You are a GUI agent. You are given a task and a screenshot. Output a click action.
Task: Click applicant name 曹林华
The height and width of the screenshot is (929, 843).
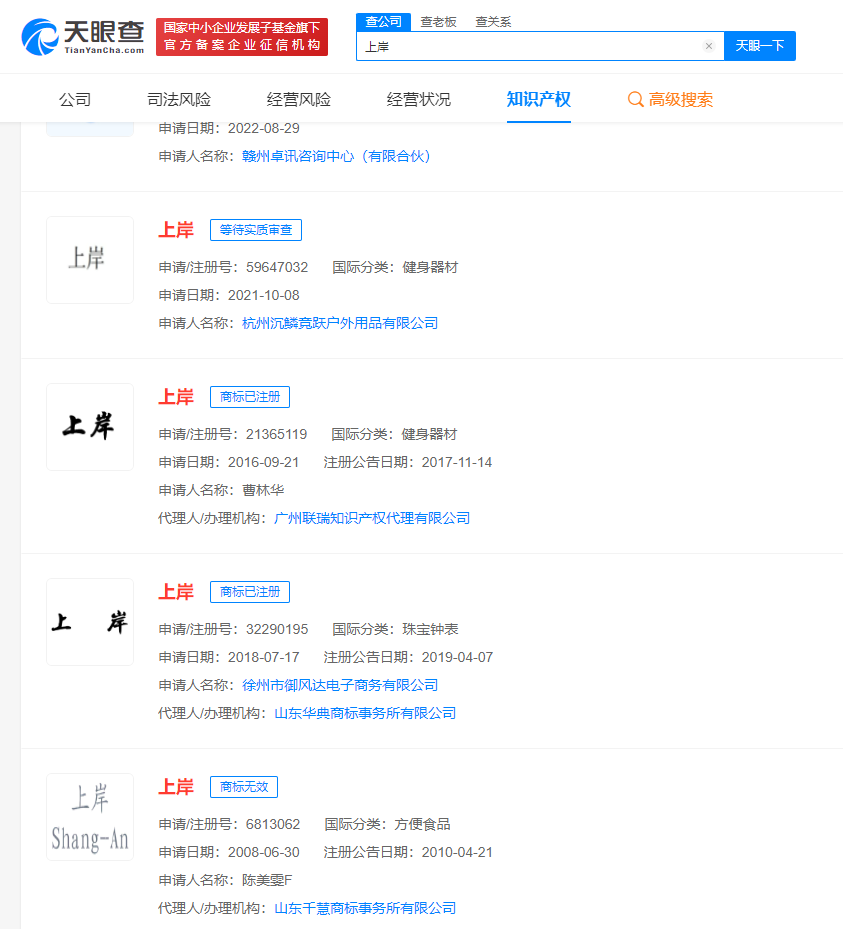click(x=263, y=491)
